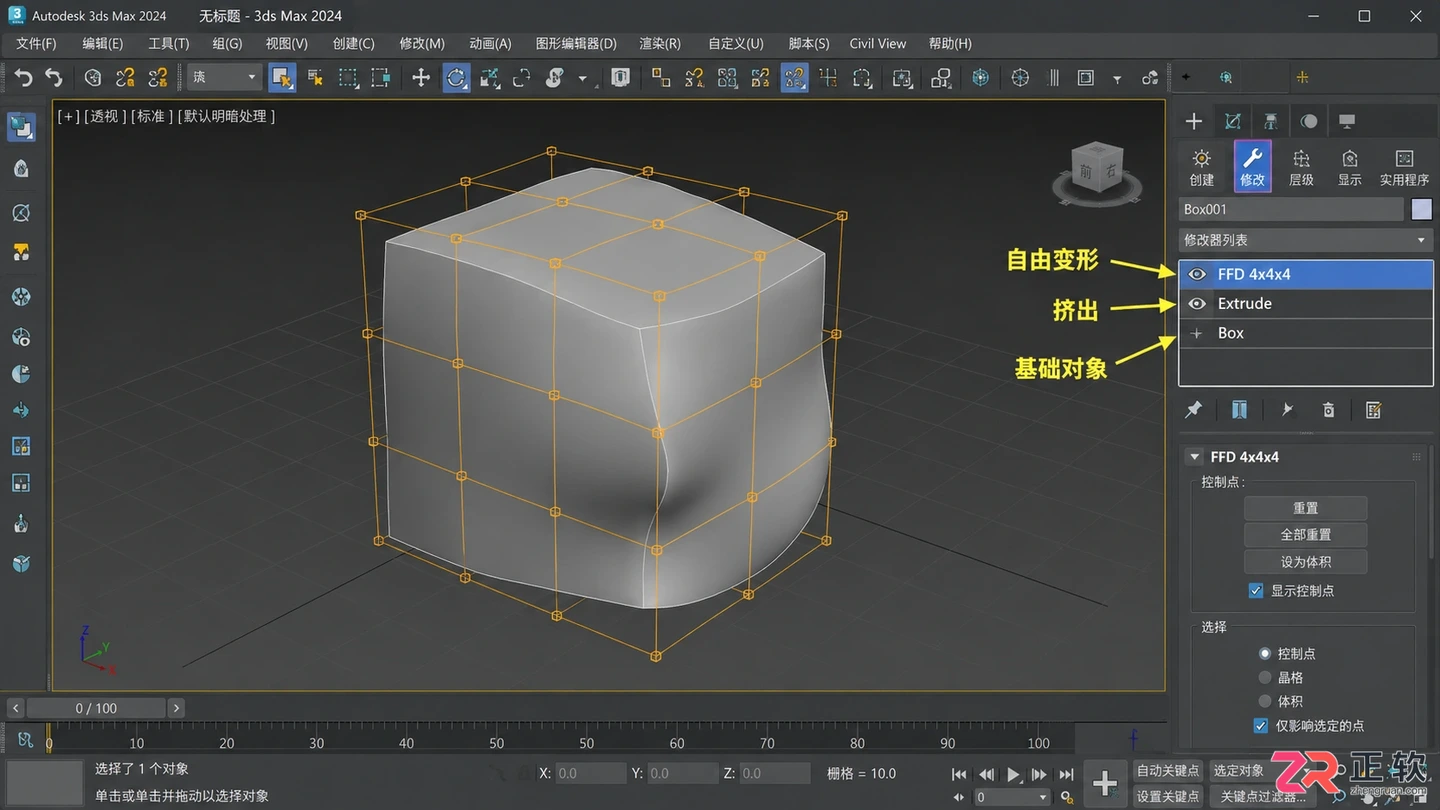1440x810 pixels.
Task: Select the Extrude modifier in the stack
Action: [x=1305, y=304]
